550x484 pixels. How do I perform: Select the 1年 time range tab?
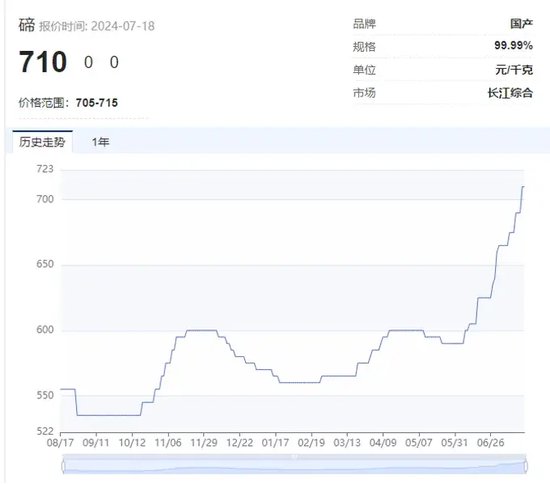tap(101, 142)
